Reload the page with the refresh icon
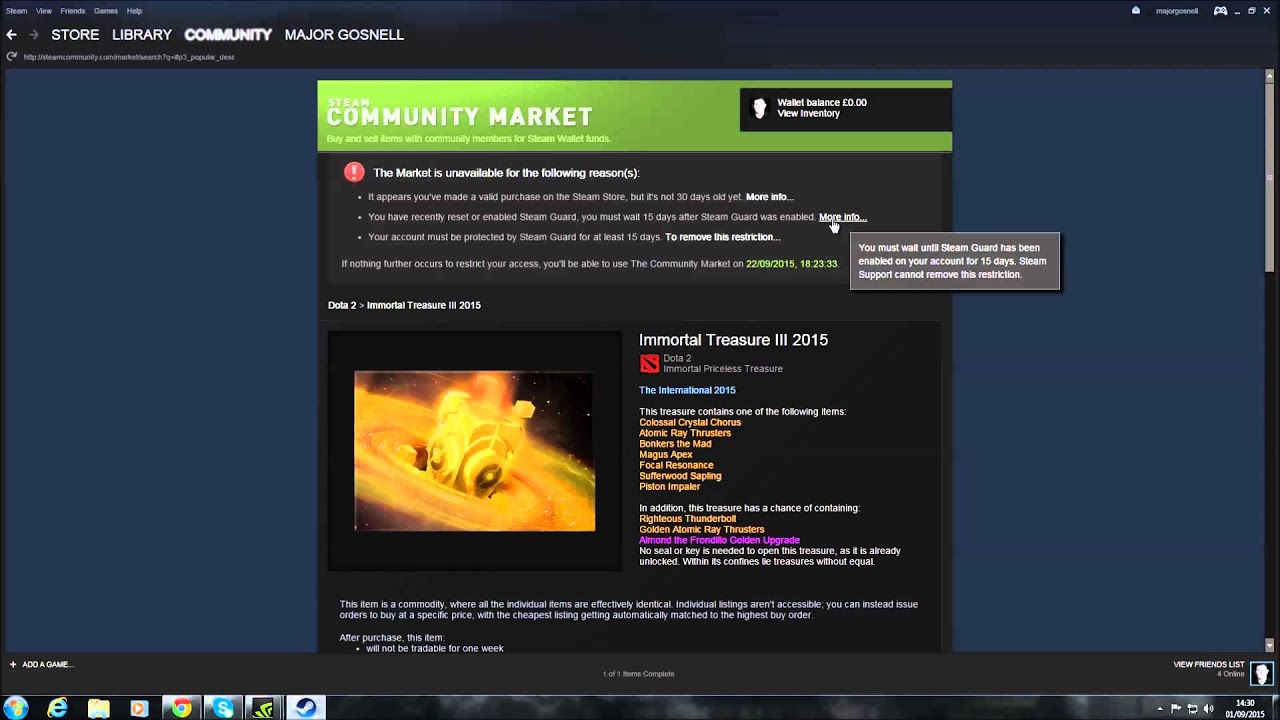The height and width of the screenshot is (720, 1280). 12,57
